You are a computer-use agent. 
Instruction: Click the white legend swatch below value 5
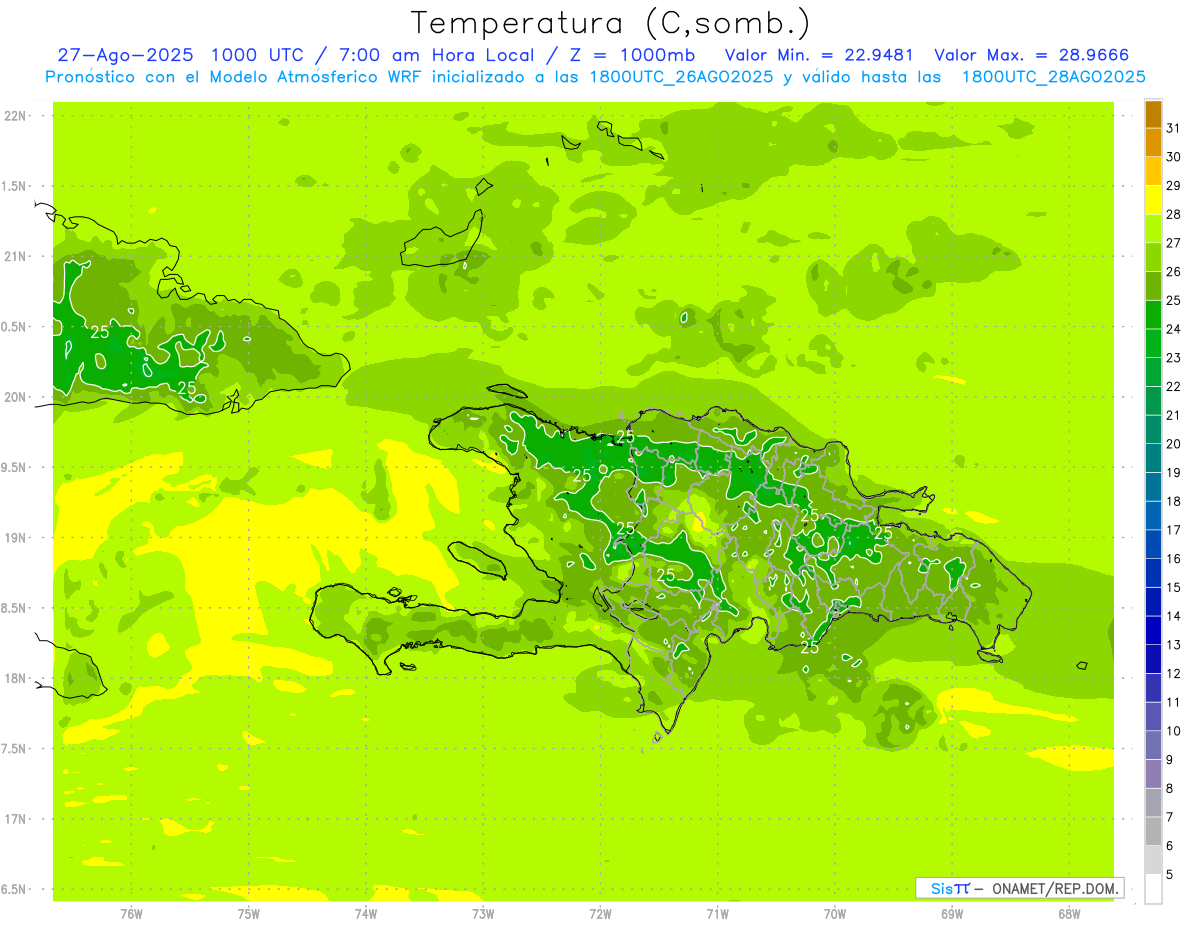(1153, 888)
